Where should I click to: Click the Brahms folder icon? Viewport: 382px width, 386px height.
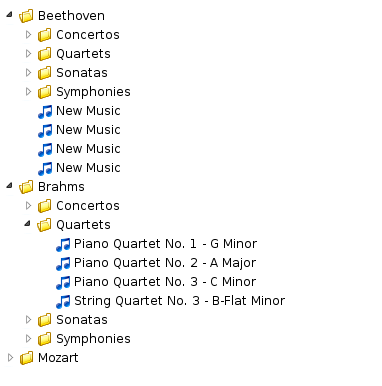pos(26,187)
